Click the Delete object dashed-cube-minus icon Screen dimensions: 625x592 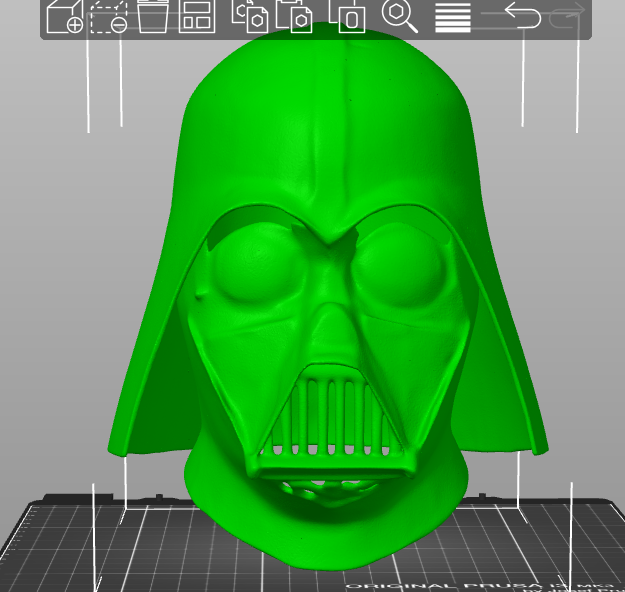point(109,16)
